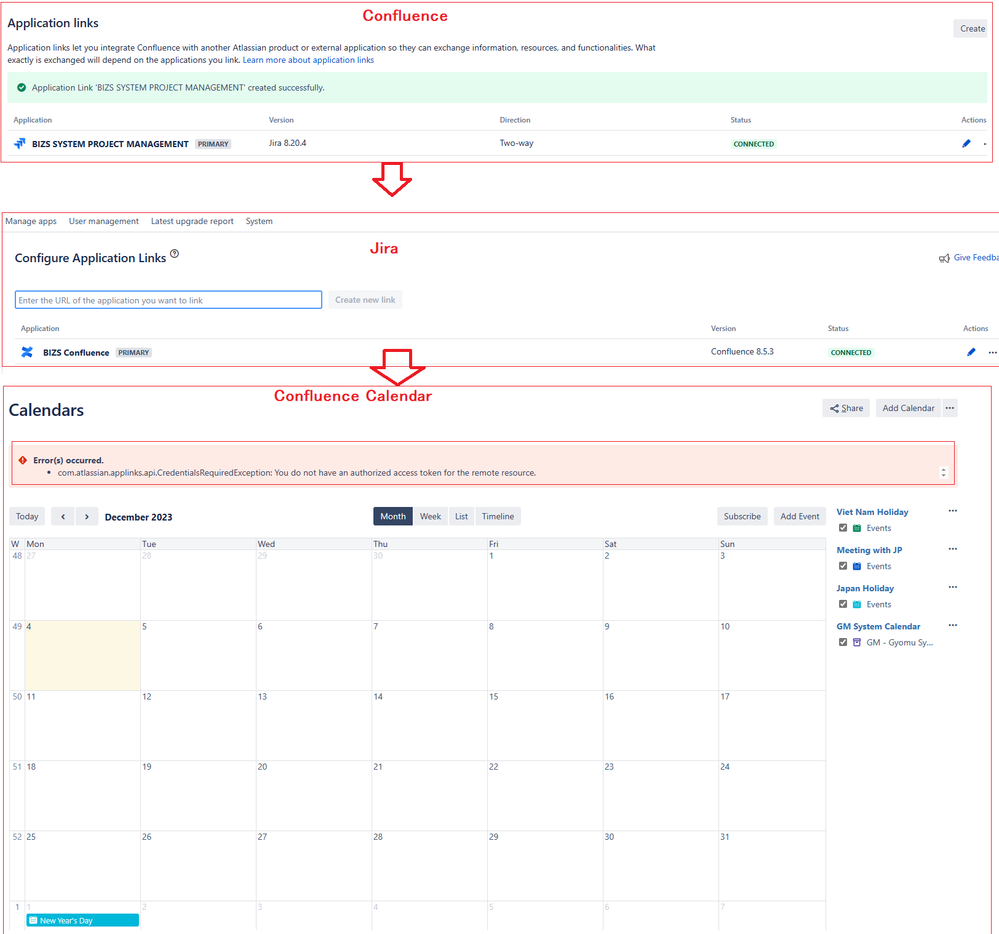Go to next month in calendar
The width and height of the screenshot is (999, 934).
coord(87,517)
